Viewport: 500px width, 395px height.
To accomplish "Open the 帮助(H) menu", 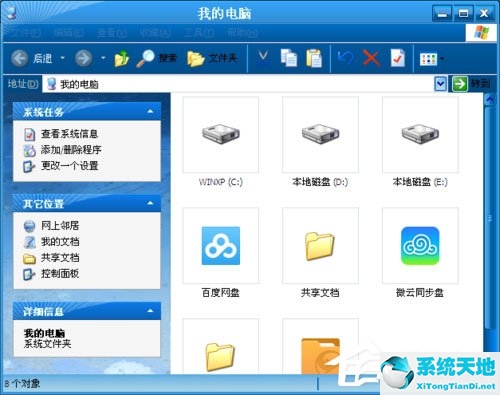I will tap(242, 33).
